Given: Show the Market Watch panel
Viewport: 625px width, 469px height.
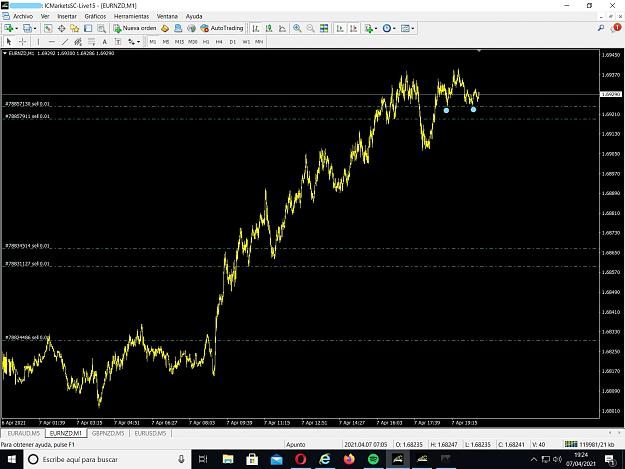Looking at the screenshot, I should tap(48, 28).
